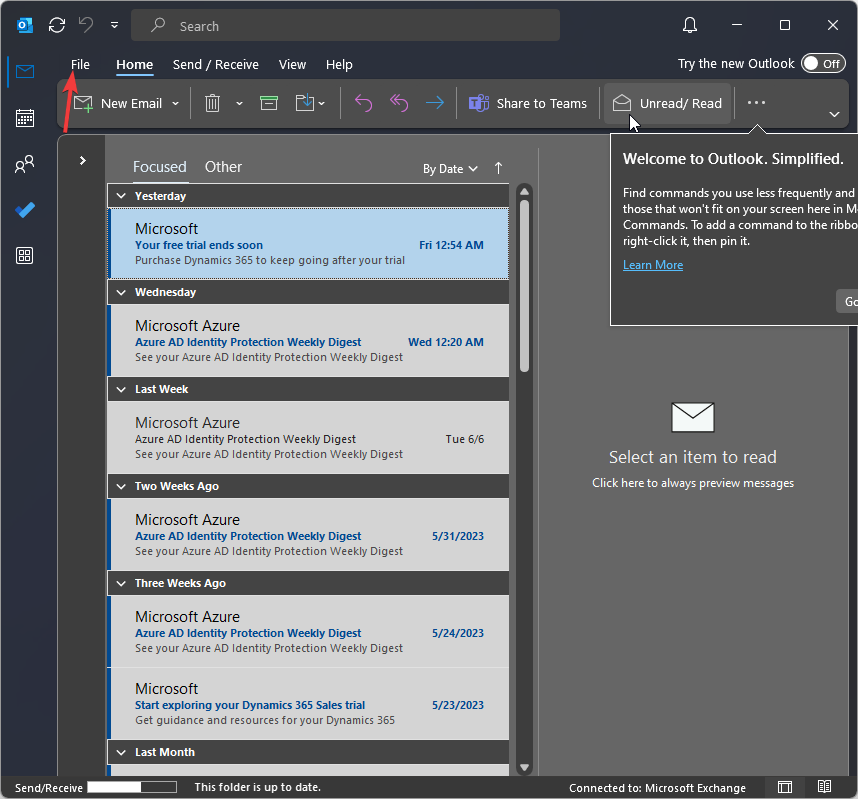Screen dimensions: 858x799
Task: Expand the ribbon display options chevron
Action: tap(834, 114)
